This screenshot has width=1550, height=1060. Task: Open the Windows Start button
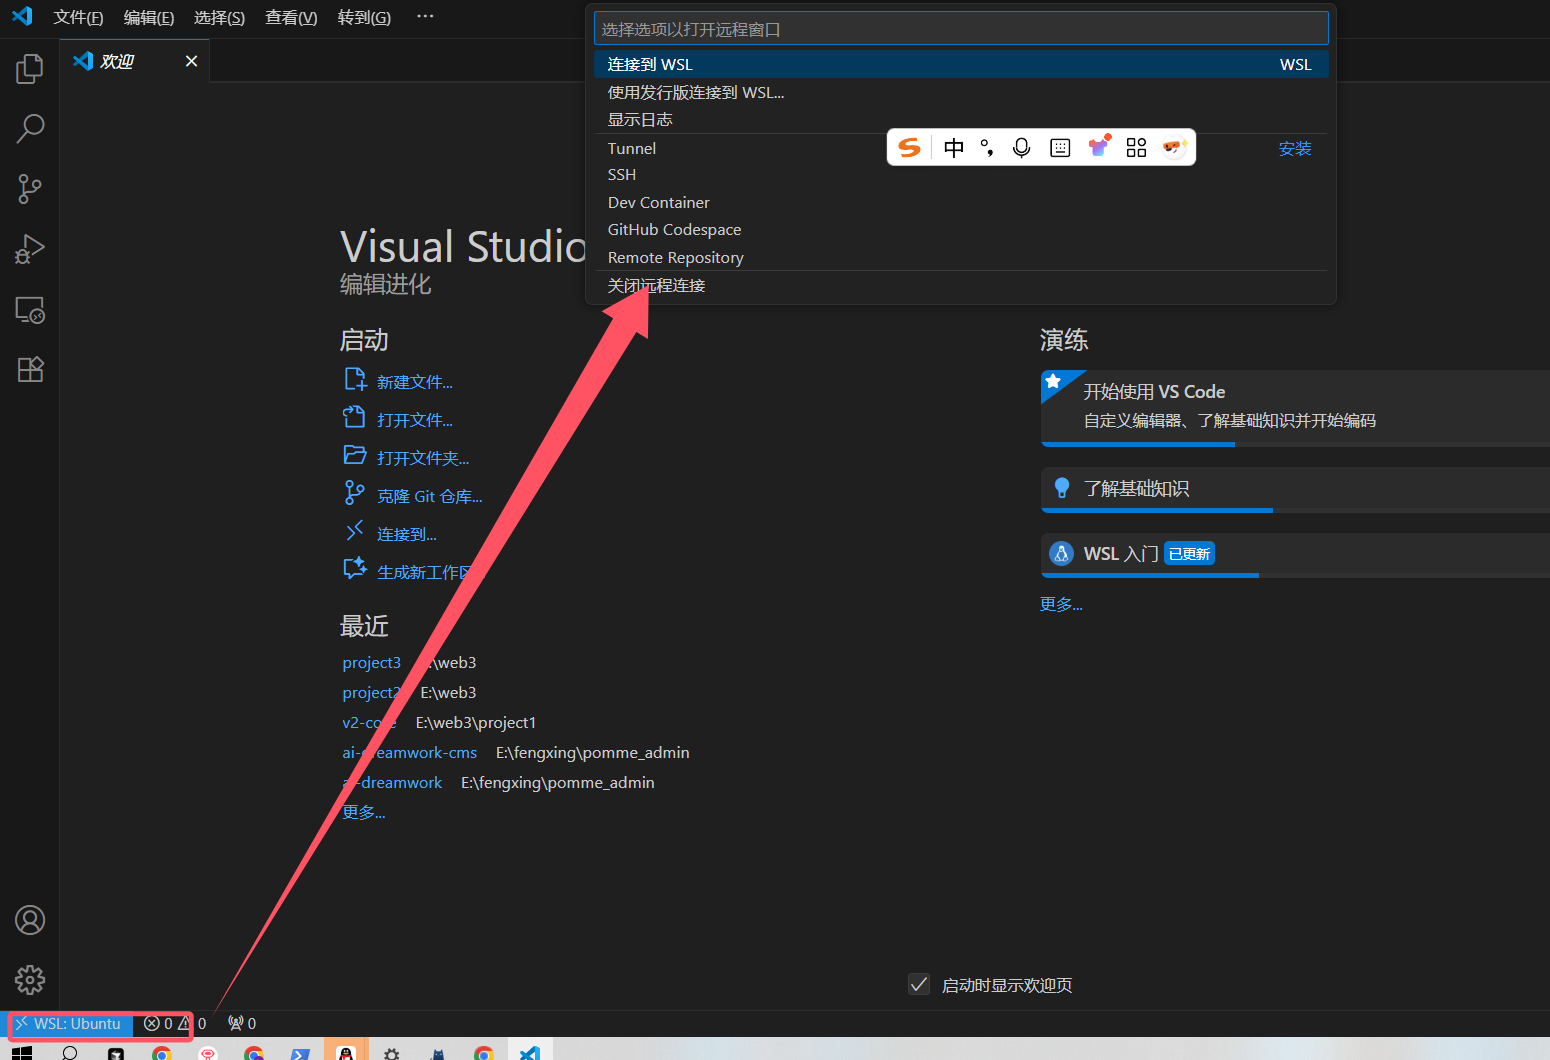click(x=21, y=1051)
